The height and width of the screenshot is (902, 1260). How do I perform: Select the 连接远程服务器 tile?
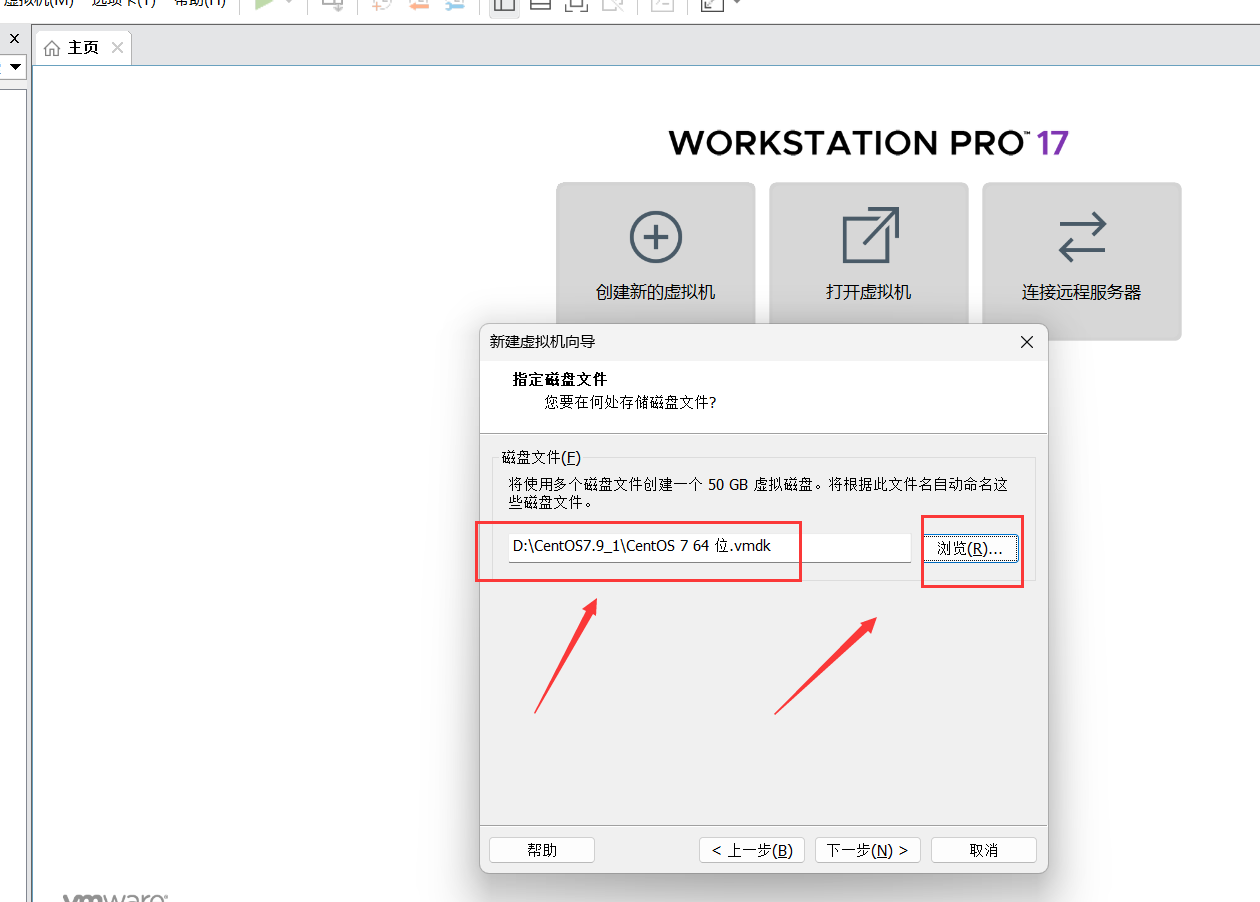point(1082,261)
